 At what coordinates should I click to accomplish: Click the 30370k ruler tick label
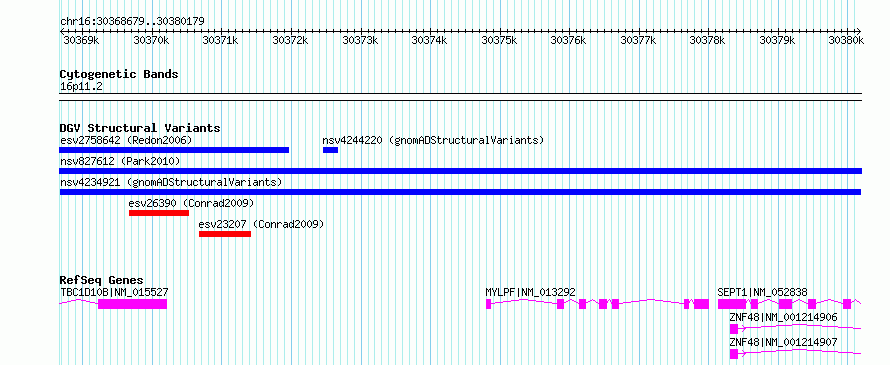tap(151, 40)
